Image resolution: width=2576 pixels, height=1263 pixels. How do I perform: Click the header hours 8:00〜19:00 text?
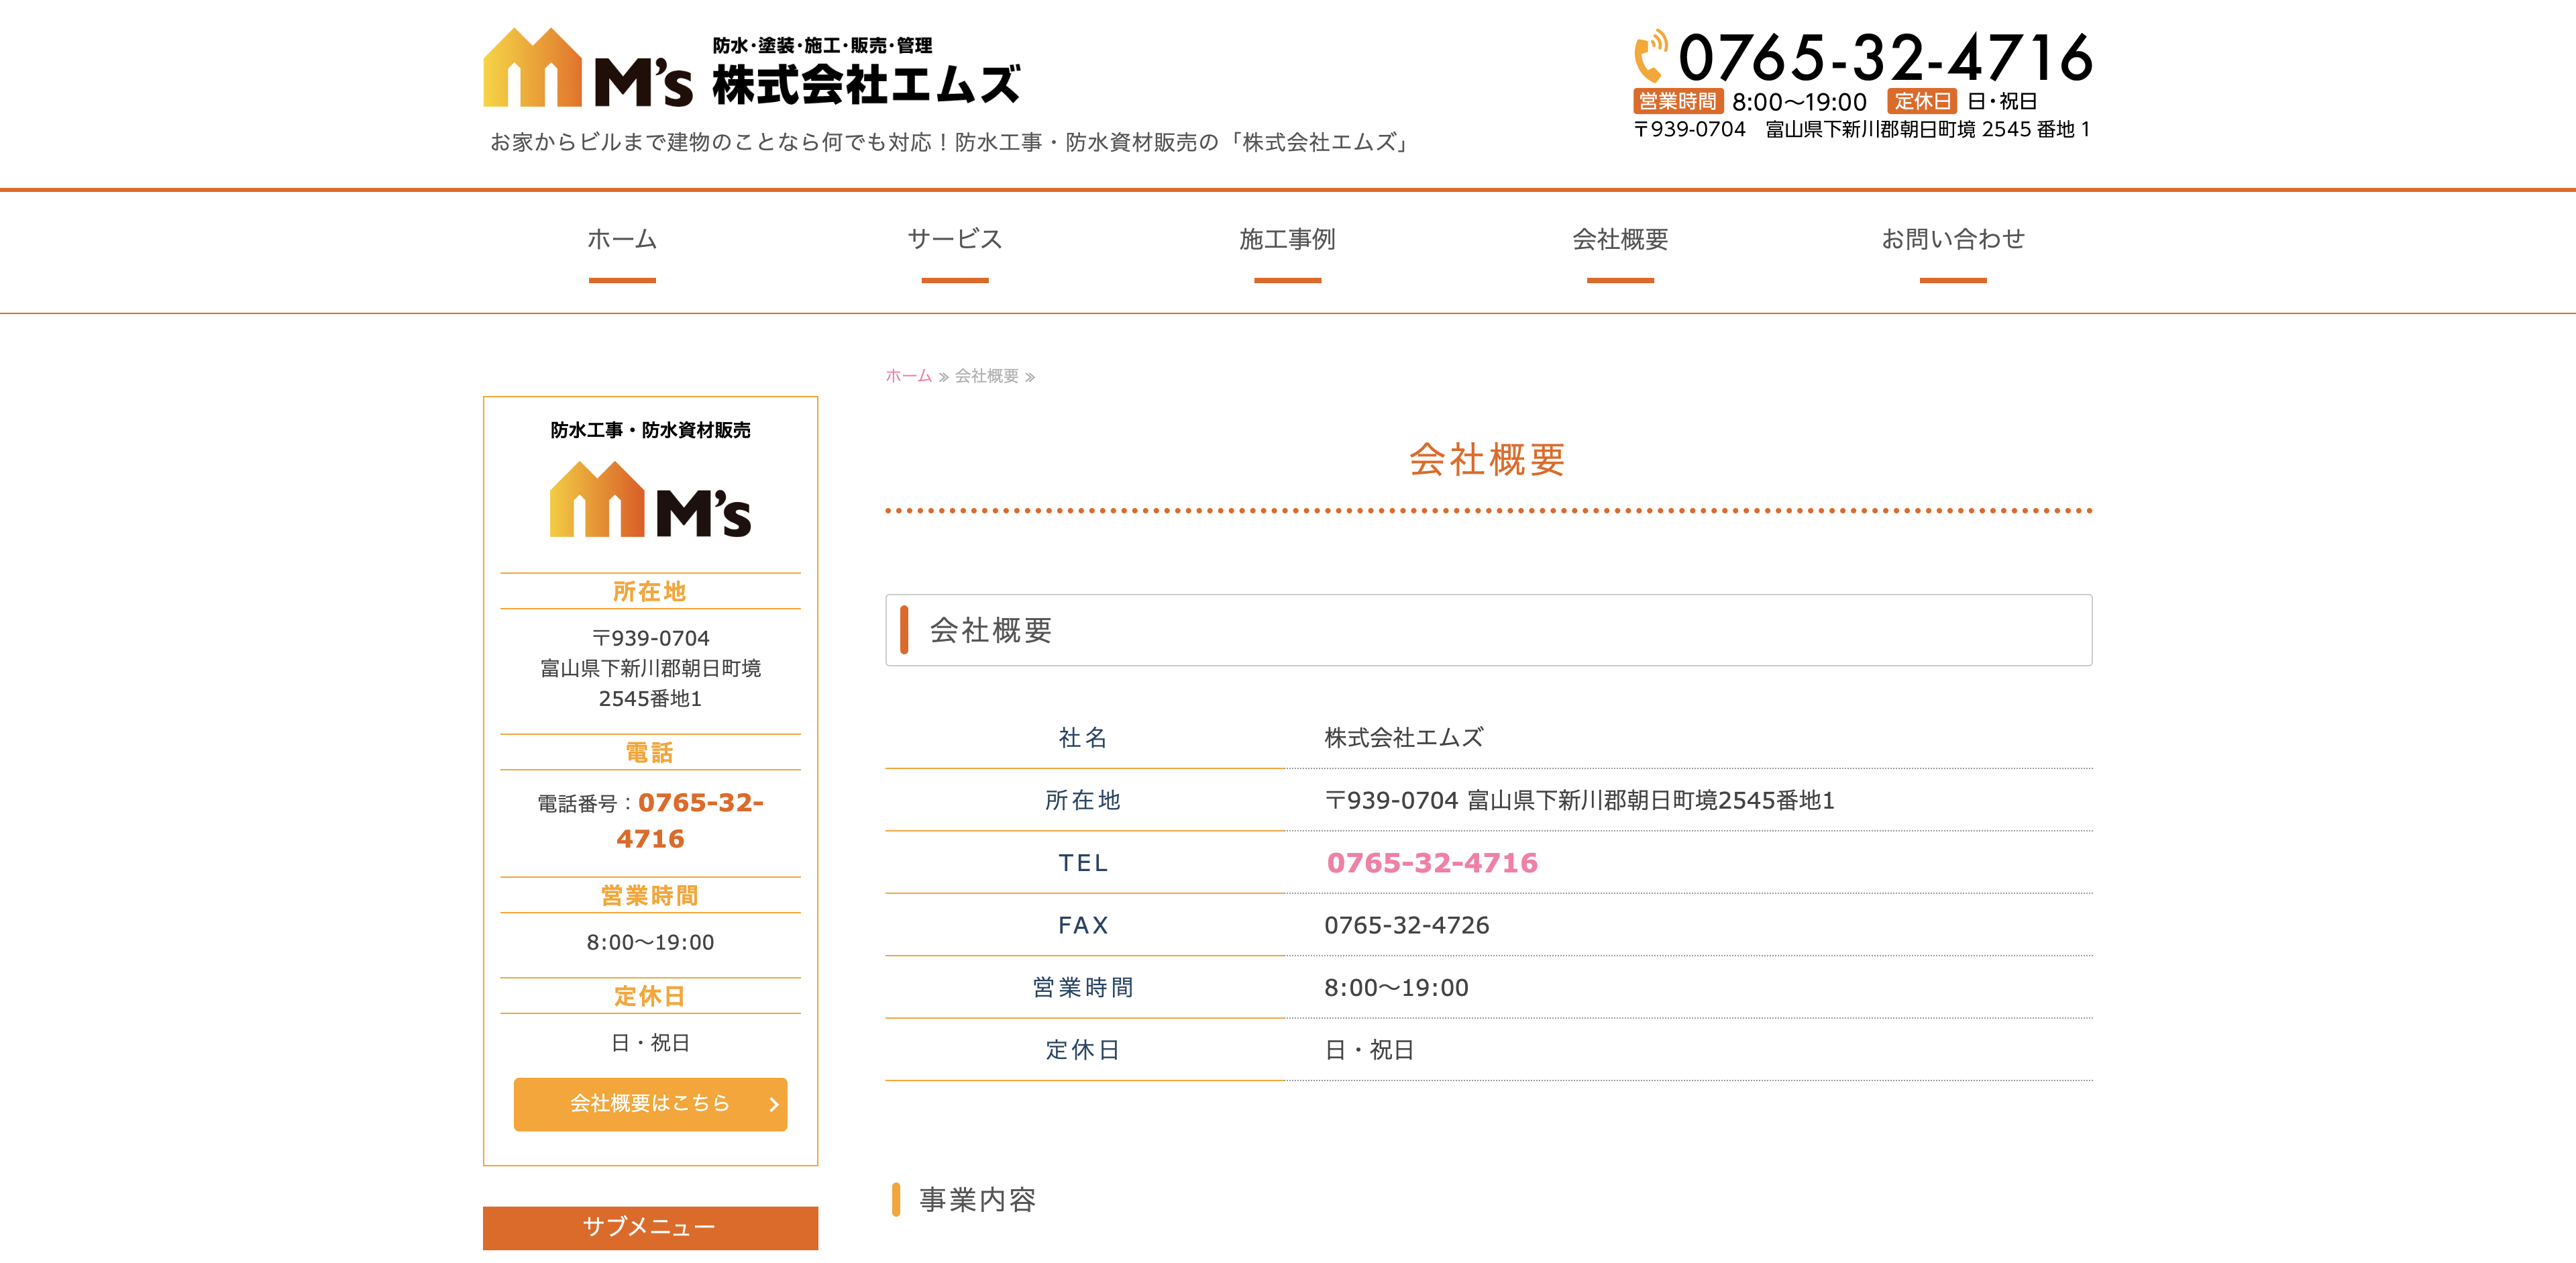click(1799, 102)
